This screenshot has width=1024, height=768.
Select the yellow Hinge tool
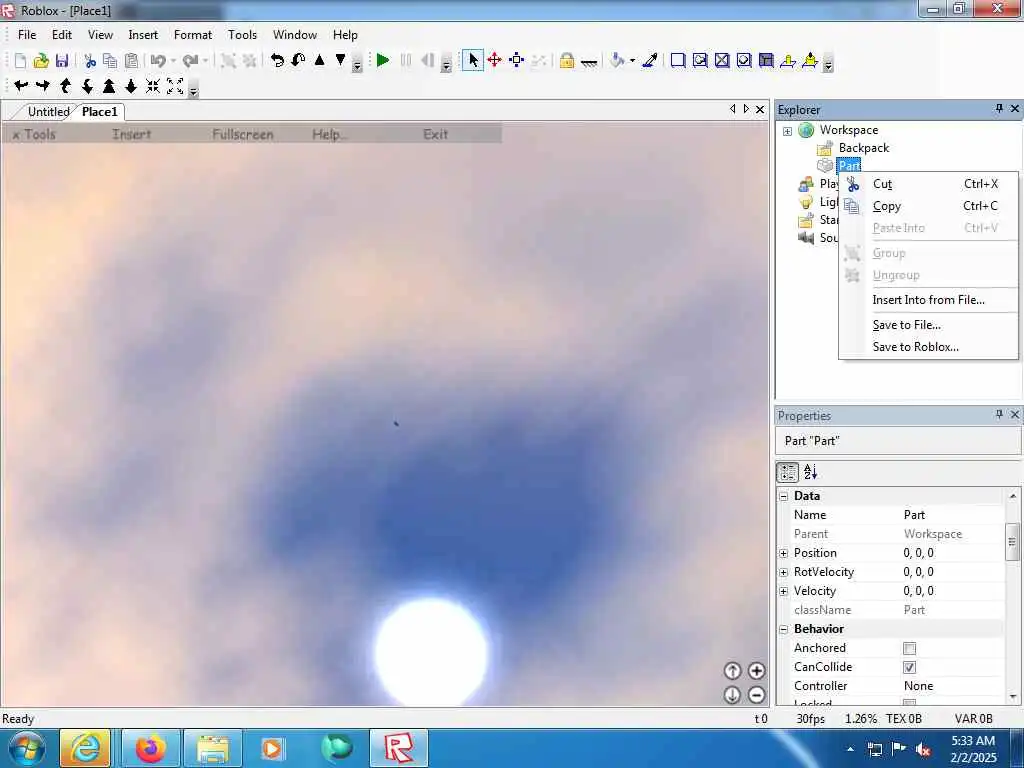[x=788, y=61]
